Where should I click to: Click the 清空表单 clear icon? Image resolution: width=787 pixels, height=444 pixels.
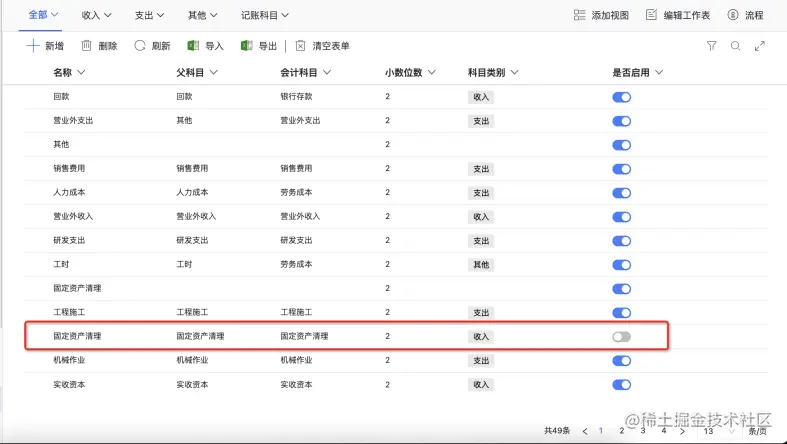click(300, 46)
